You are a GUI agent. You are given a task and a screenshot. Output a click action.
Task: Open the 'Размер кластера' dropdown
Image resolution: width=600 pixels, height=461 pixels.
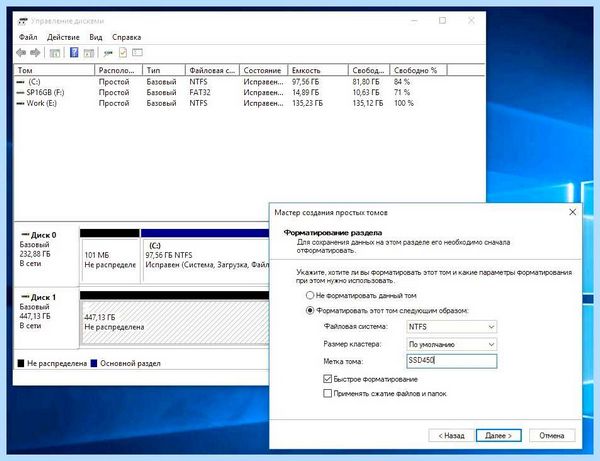pyautogui.click(x=452, y=344)
